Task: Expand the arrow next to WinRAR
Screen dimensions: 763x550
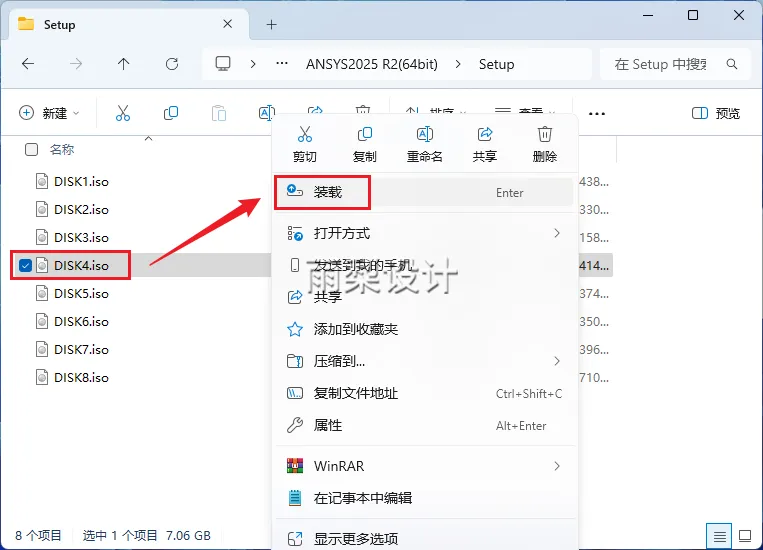Action: click(x=557, y=466)
